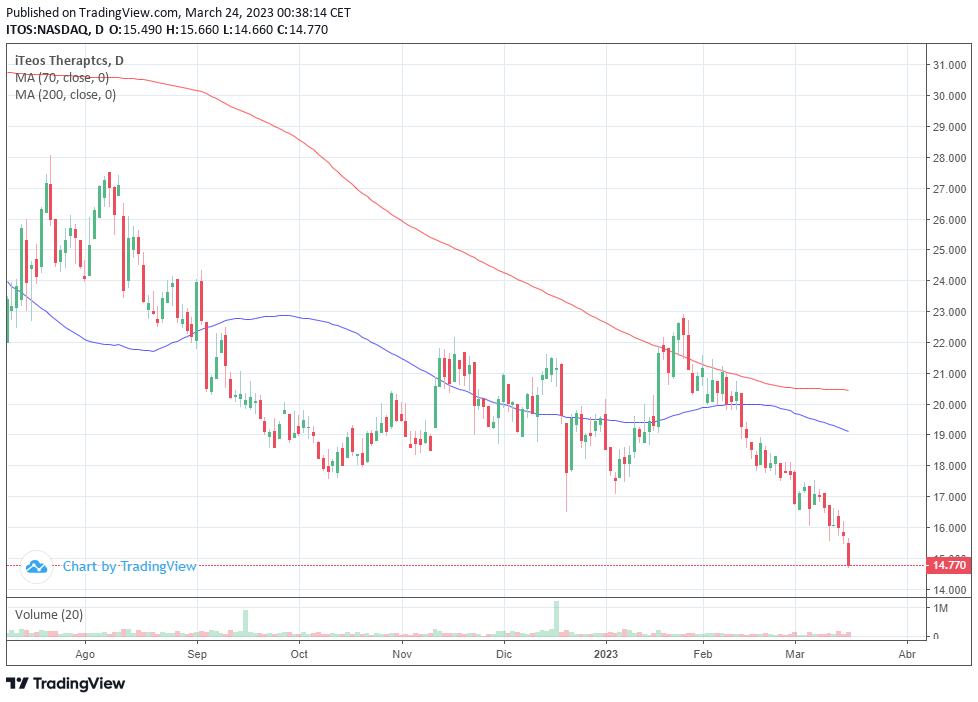Click the 28.000 price axis label

(949, 158)
